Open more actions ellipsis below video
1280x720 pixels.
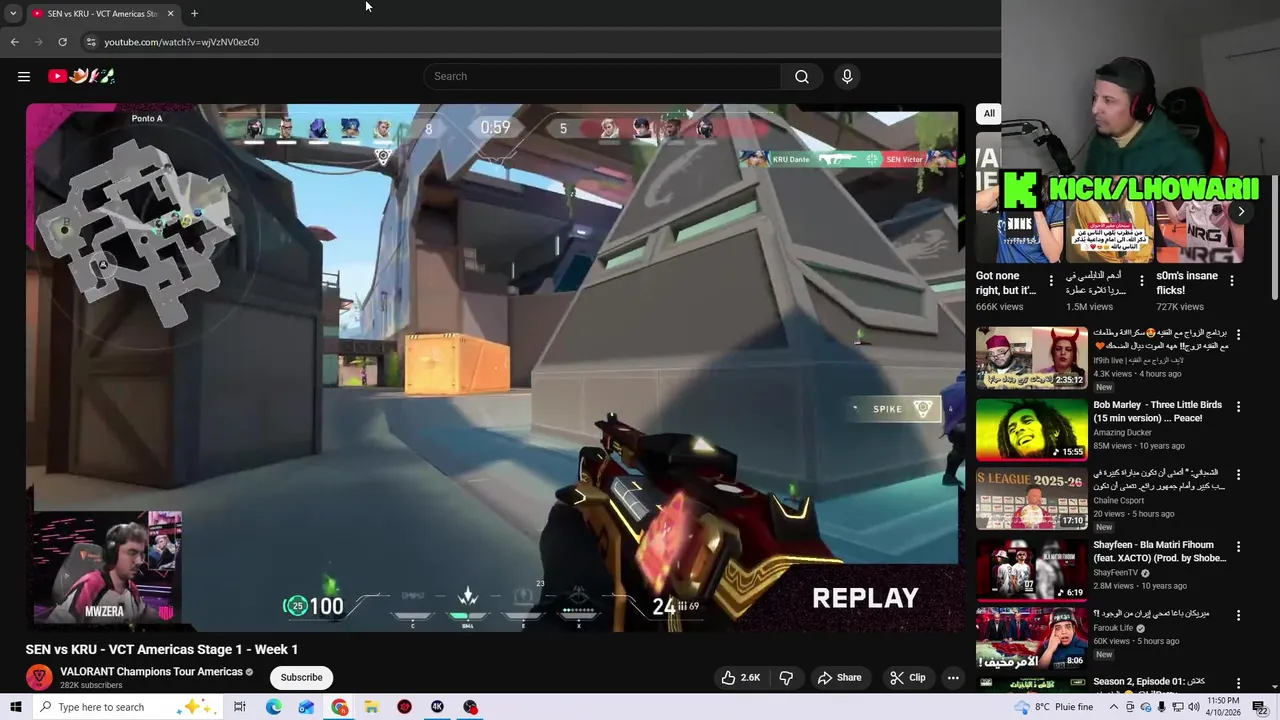(953, 677)
